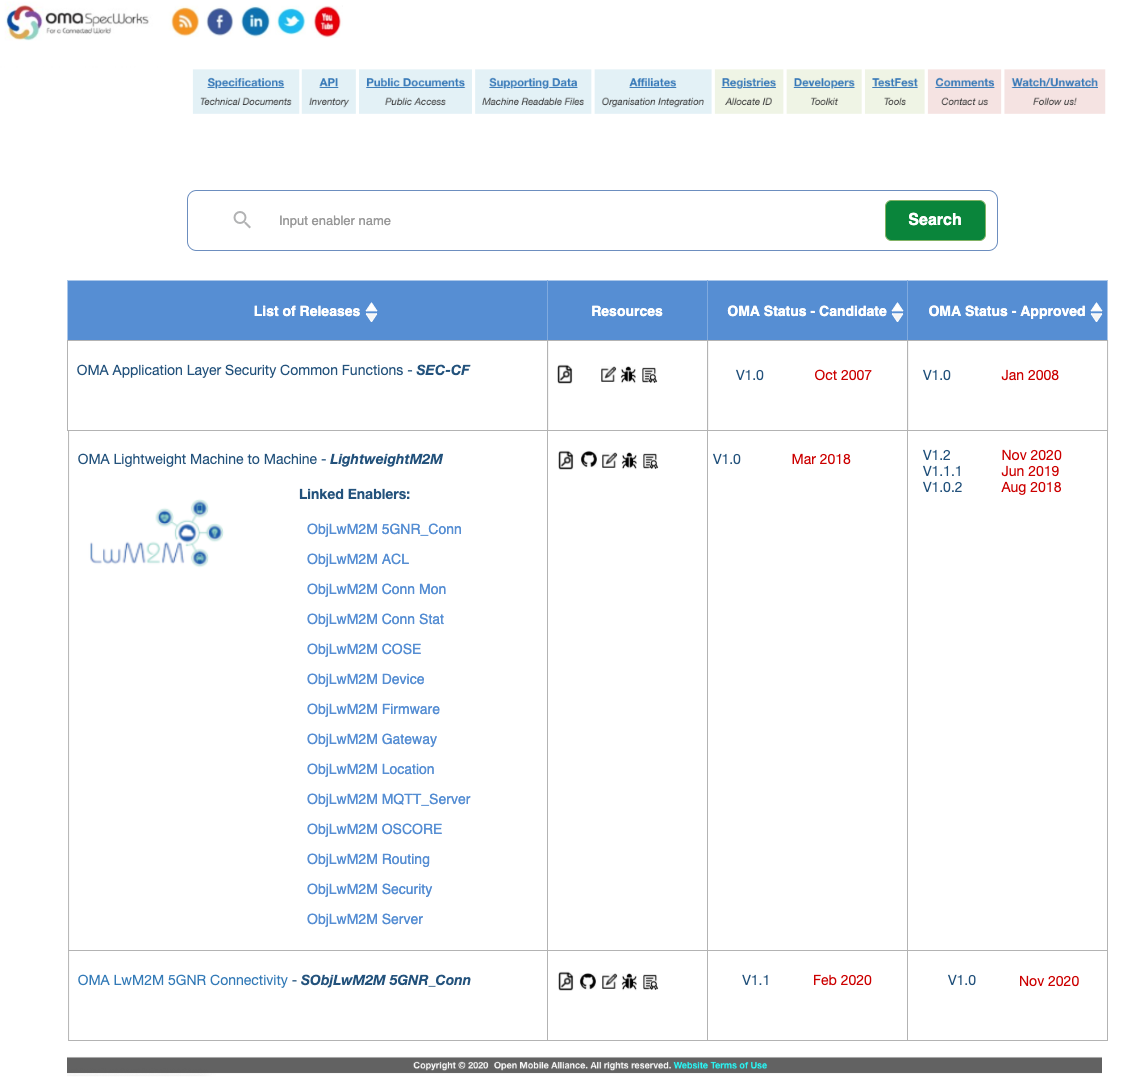Open the Developers Toolkit menu tab

pos(824,91)
